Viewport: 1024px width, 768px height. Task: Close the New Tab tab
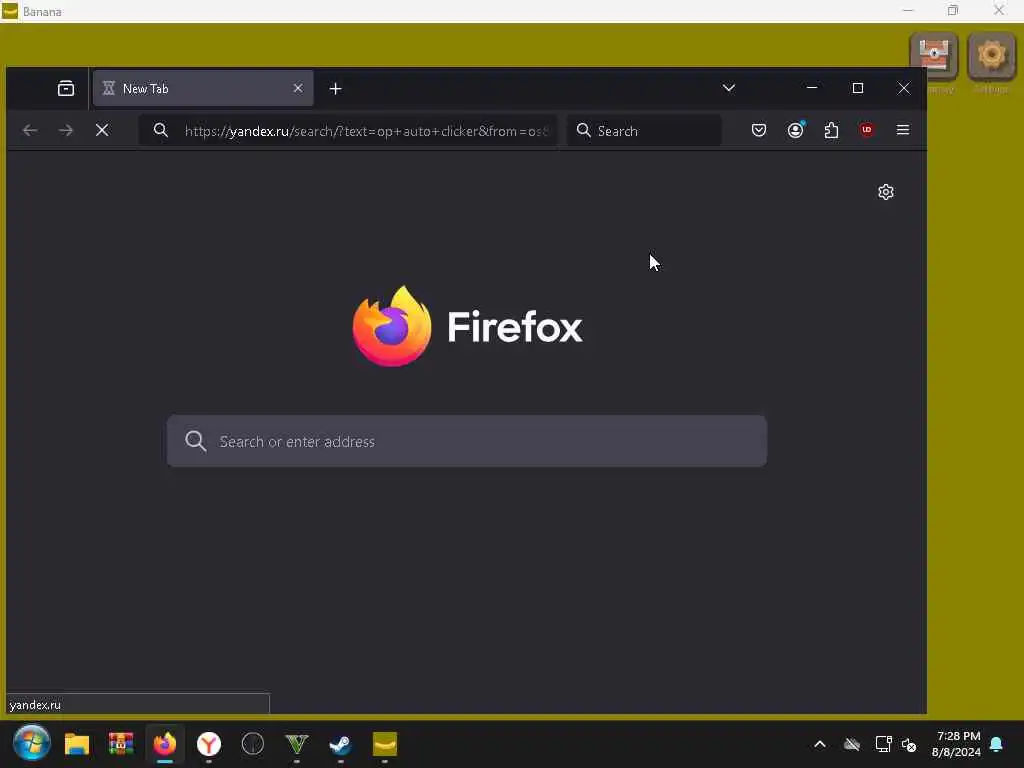tap(298, 88)
